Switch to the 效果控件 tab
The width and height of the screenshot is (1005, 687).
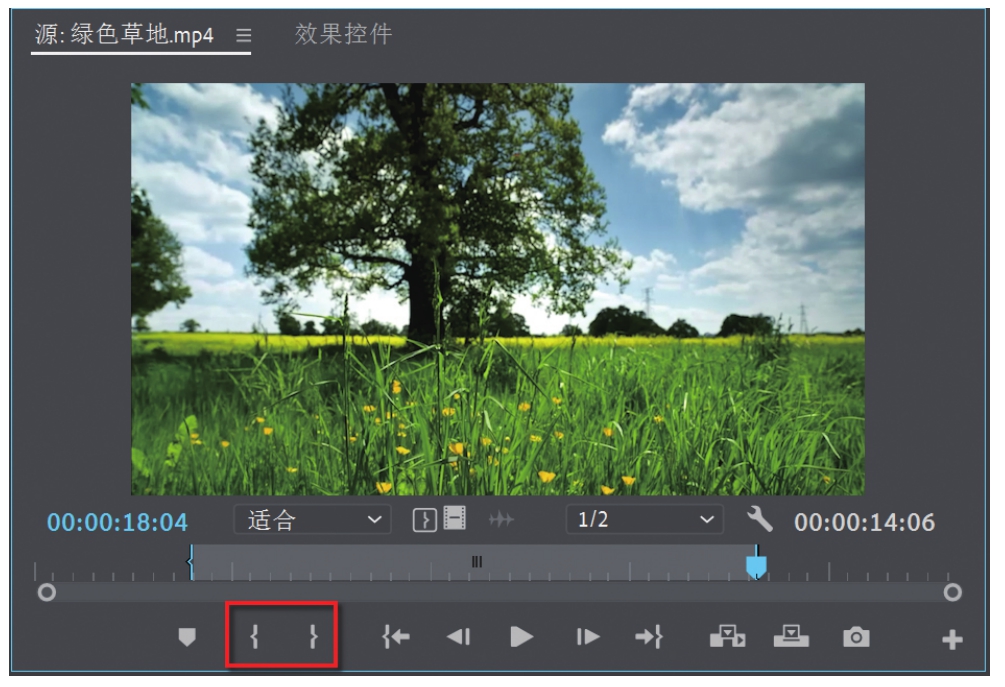[x=343, y=34]
